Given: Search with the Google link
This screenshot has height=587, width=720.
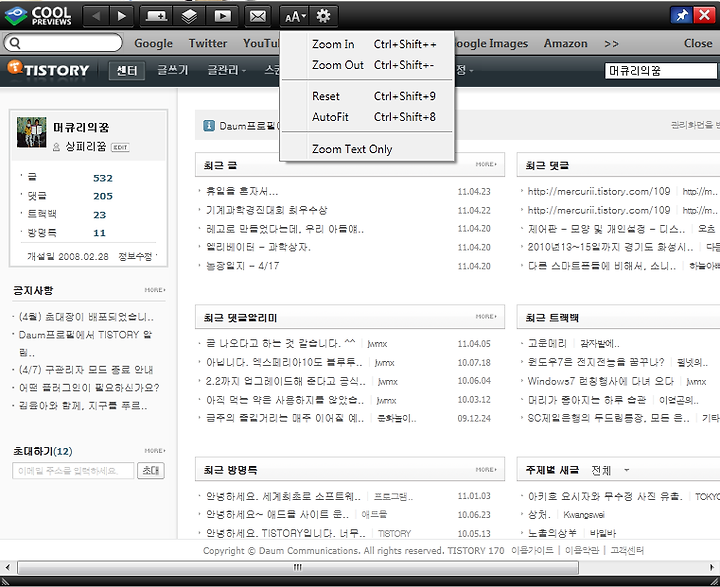Looking at the screenshot, I should (x=153, y=44).
